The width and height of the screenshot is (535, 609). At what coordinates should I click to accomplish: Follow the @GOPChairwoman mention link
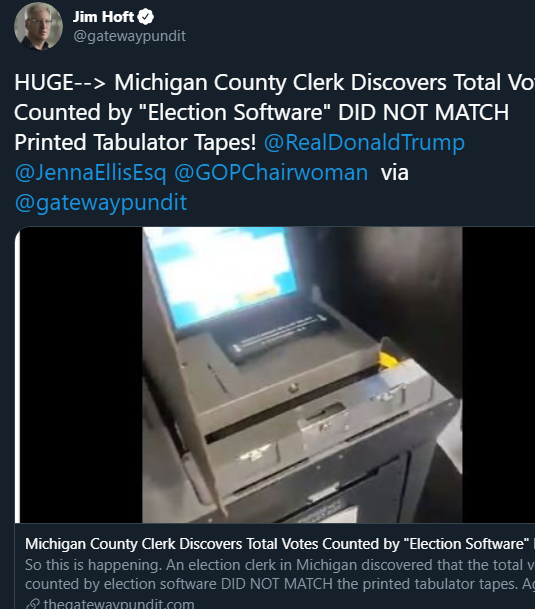coord(271,172)
